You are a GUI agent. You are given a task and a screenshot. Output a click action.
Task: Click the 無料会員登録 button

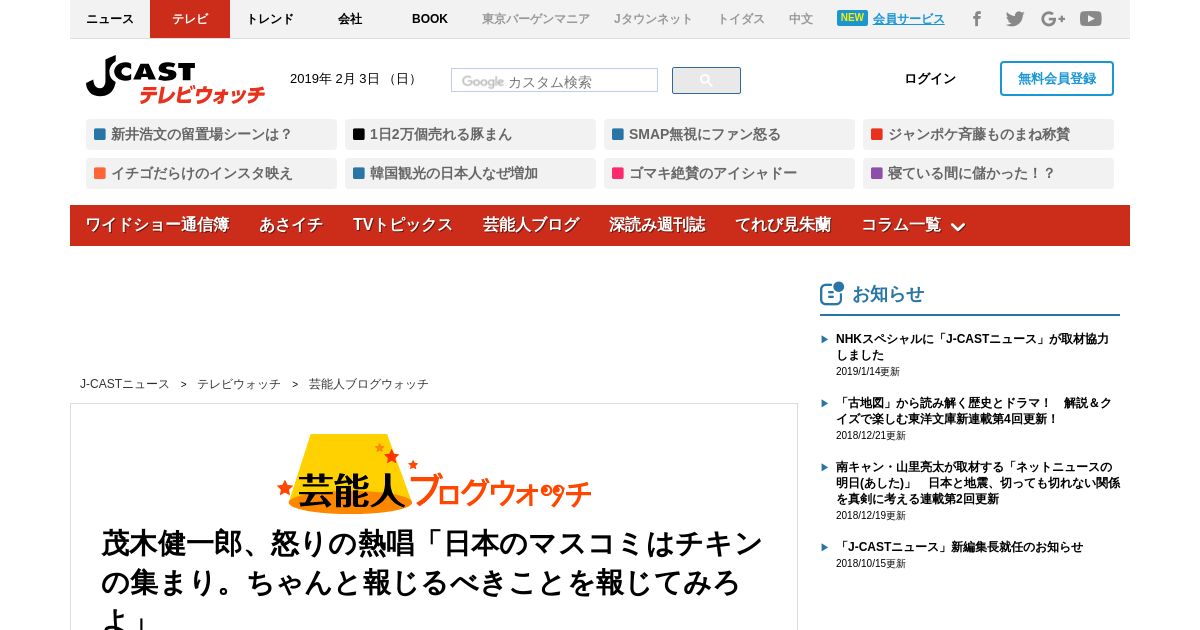click(1057, 79)
